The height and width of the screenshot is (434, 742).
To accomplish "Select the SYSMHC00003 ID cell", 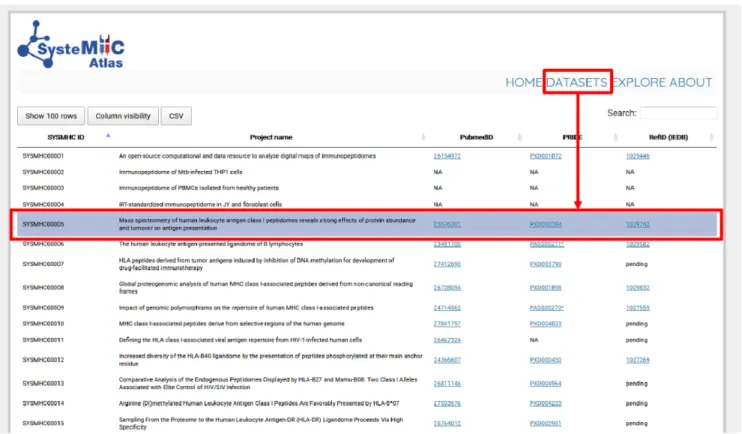I will click(43, 188).
